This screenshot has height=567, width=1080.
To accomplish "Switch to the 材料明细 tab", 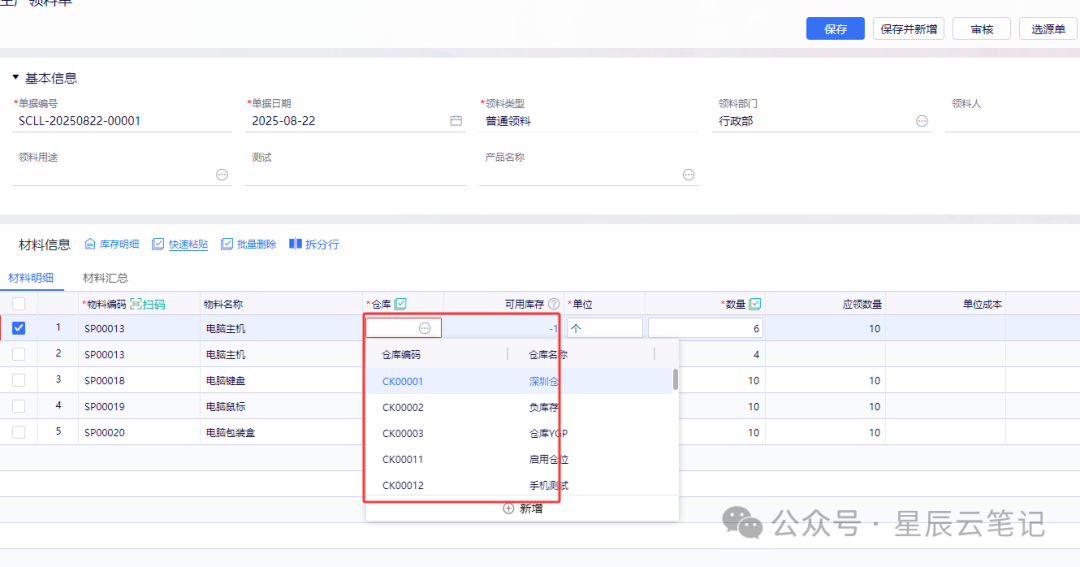I will pos(31,278).
